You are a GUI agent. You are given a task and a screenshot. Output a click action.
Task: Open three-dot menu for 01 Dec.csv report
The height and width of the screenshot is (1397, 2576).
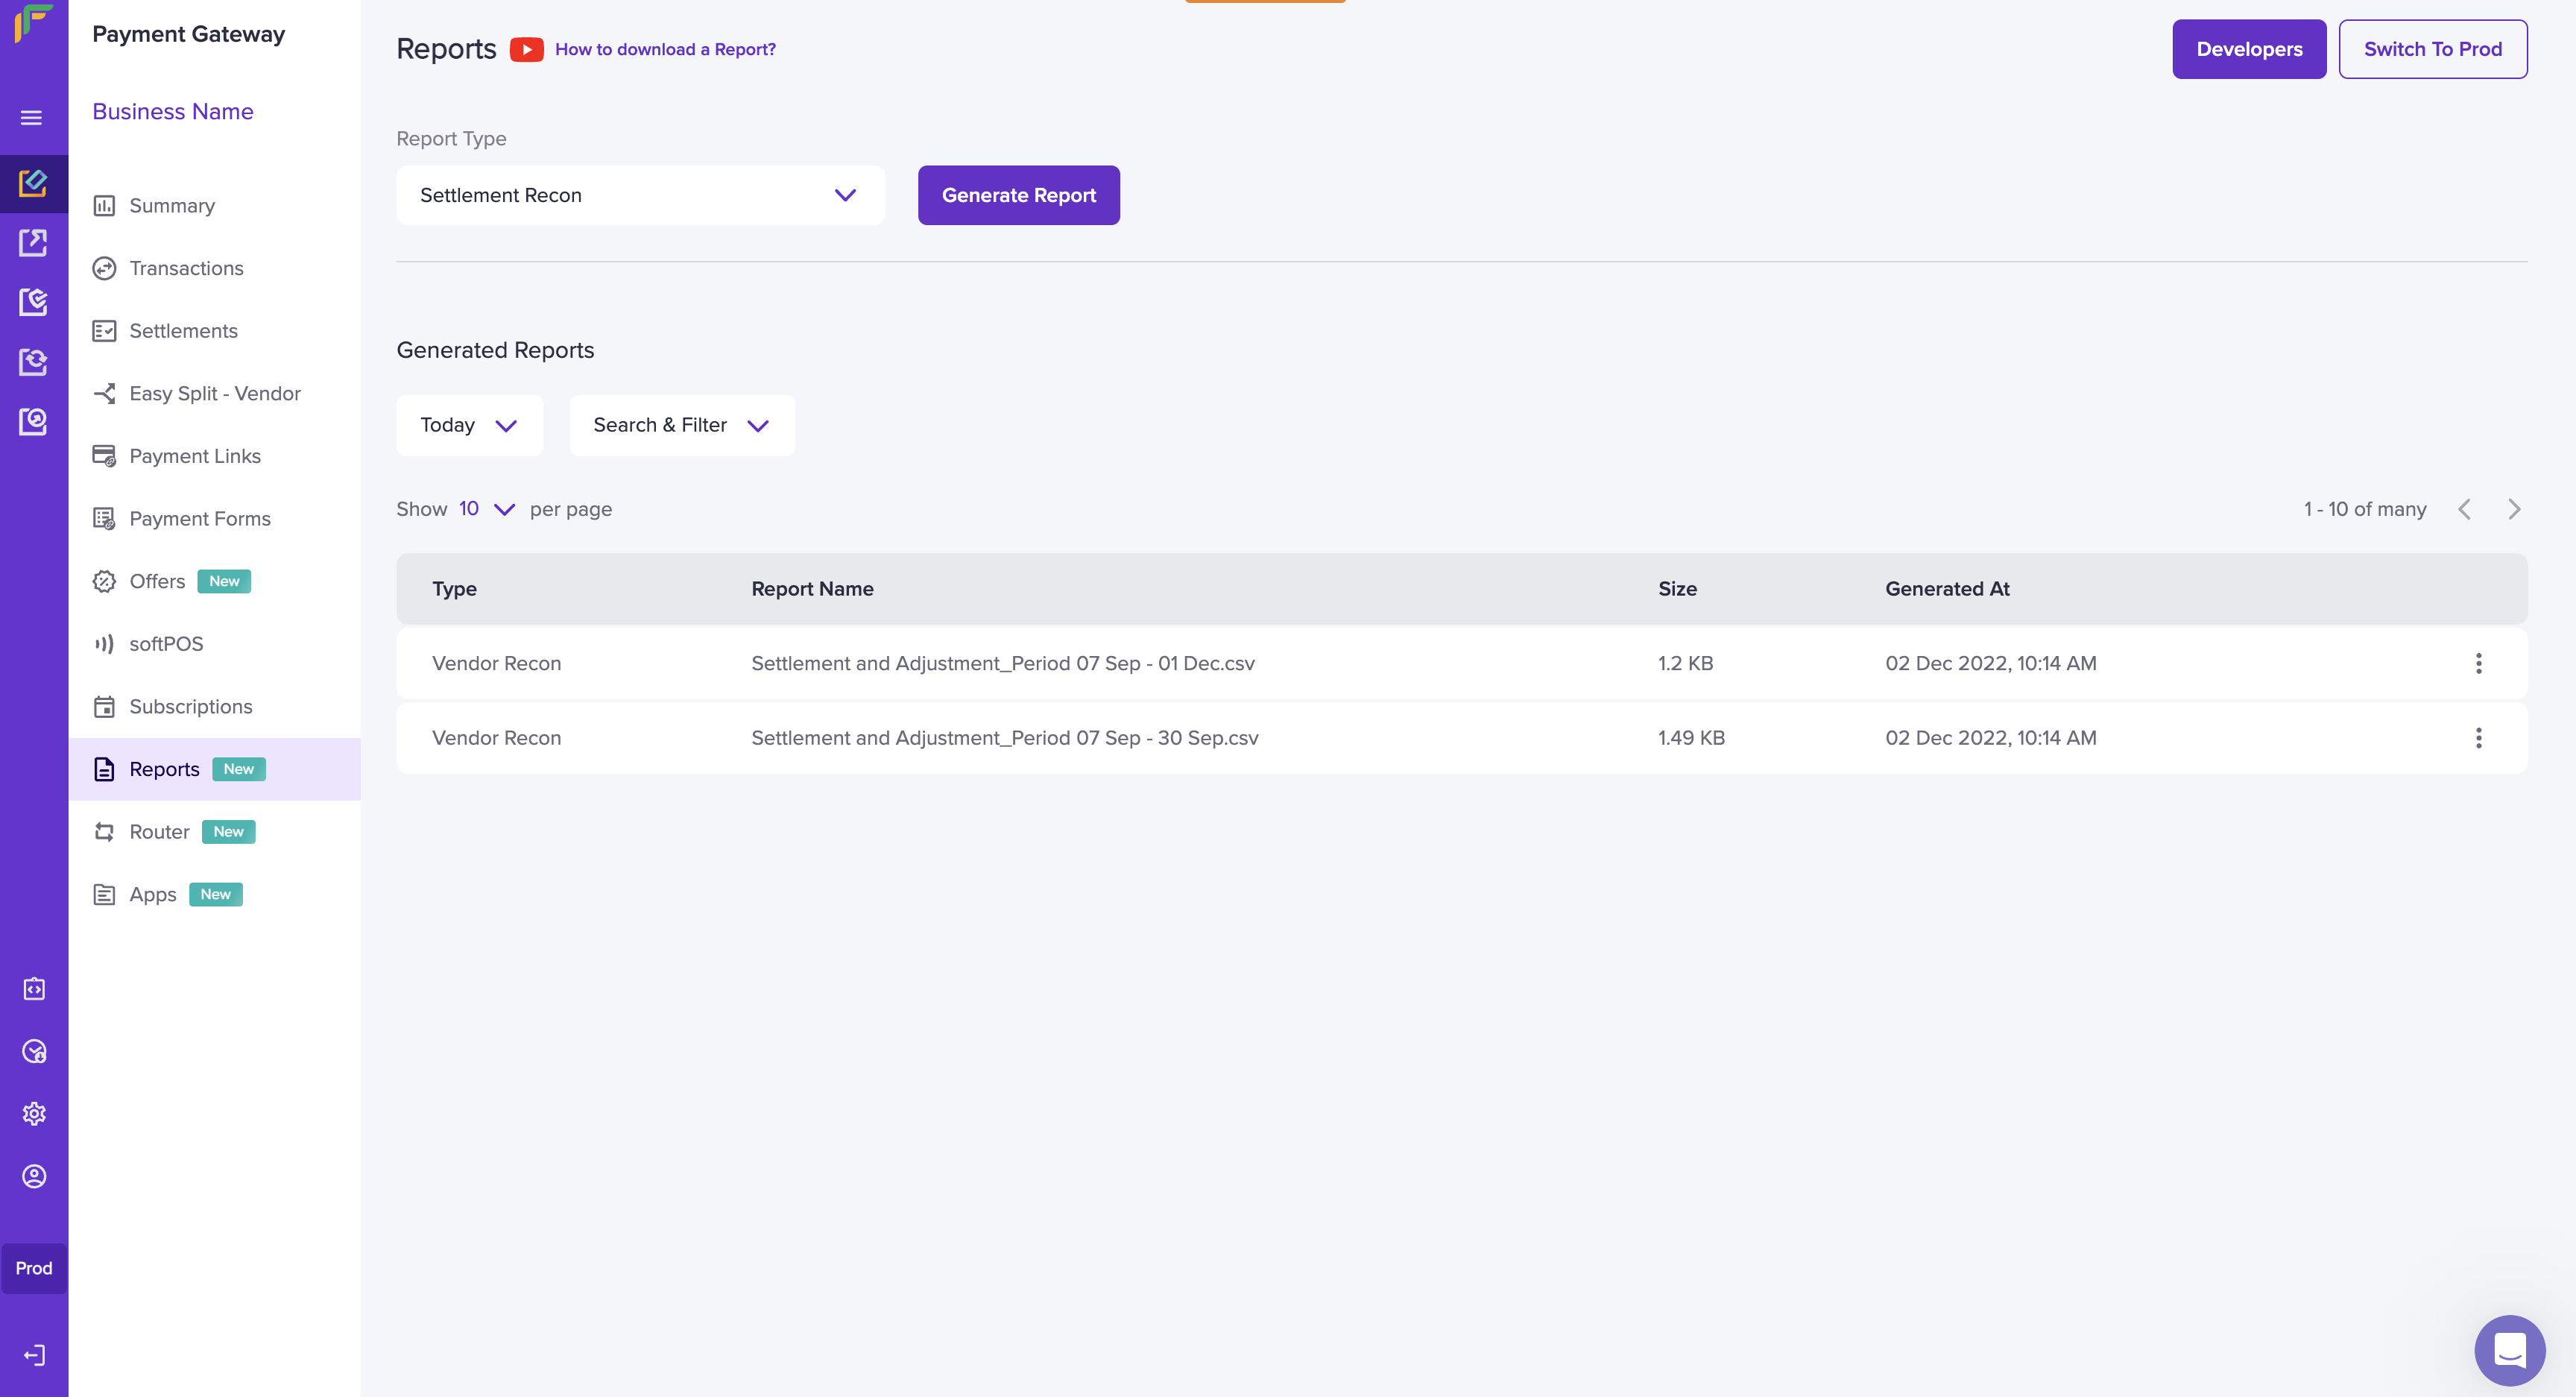pos(2478,663)
